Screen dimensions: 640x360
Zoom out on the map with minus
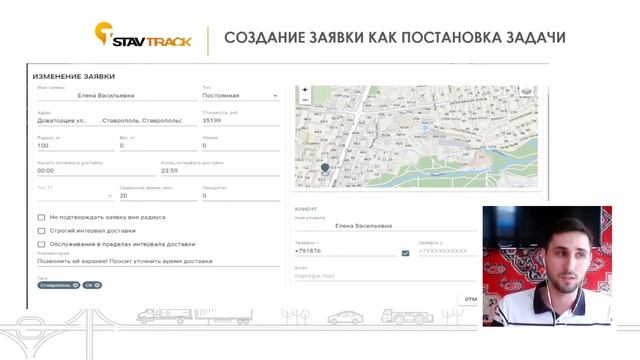(x=304, y=100)
